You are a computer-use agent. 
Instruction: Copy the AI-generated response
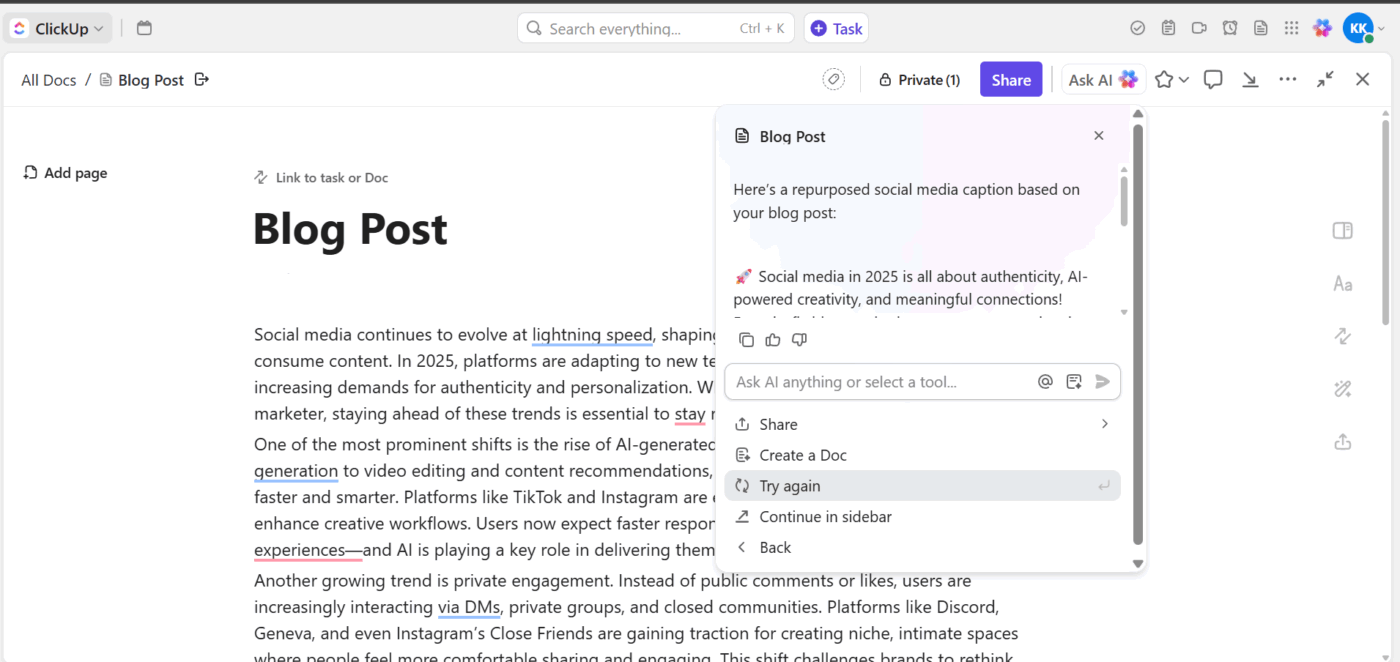pyautogui.click(x=746, y=340)
